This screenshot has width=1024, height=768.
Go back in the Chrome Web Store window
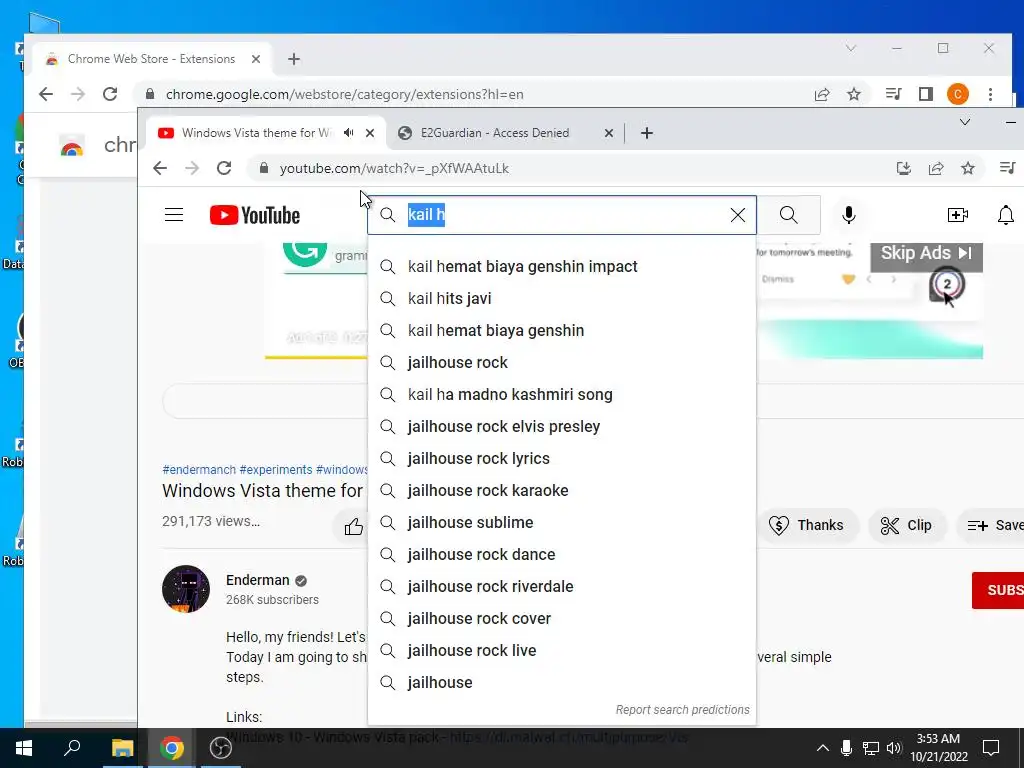coord(46,94)
